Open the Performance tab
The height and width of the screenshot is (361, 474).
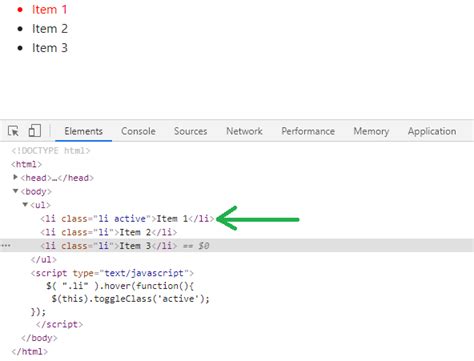click(308, 131)
